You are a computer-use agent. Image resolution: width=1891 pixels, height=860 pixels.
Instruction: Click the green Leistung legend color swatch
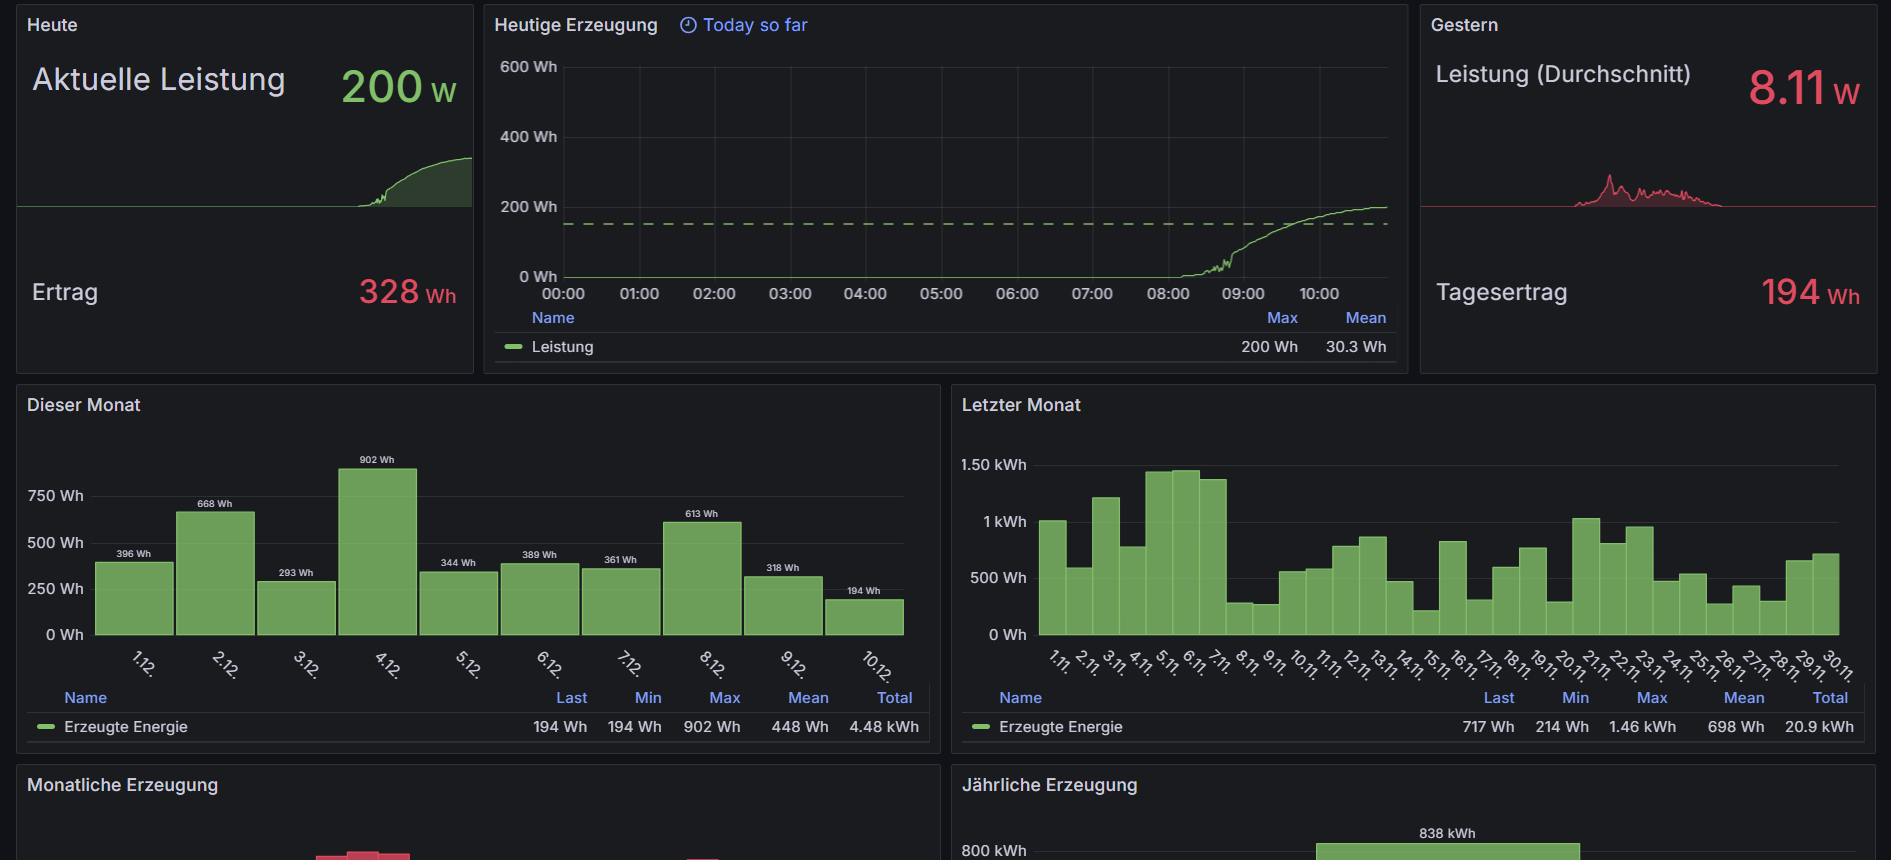[x=513, y=347]
